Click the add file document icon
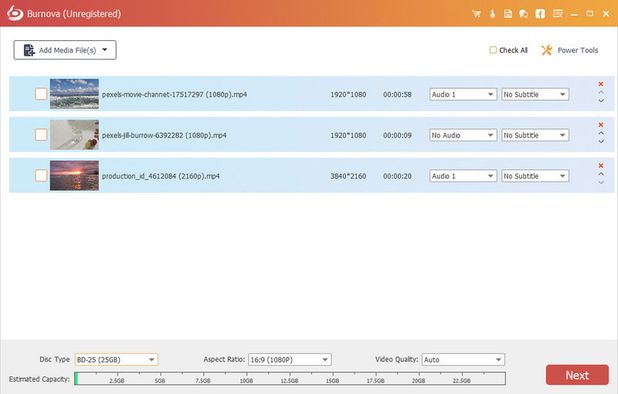This screenshot has height=394, width=618. [29, 50]
